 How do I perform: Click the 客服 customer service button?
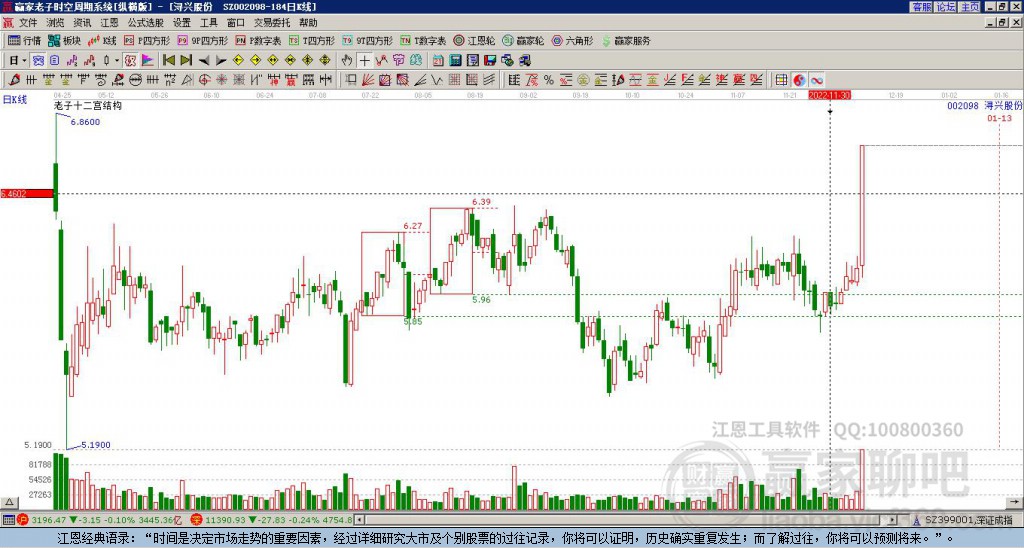(921, 6)
